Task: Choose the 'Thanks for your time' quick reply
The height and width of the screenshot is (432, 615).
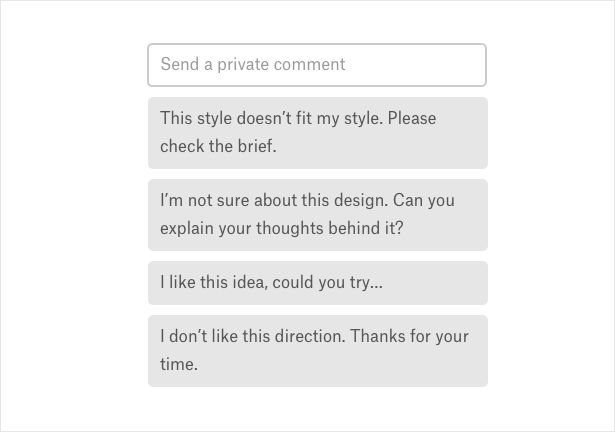Action: [x=317, y=350]
